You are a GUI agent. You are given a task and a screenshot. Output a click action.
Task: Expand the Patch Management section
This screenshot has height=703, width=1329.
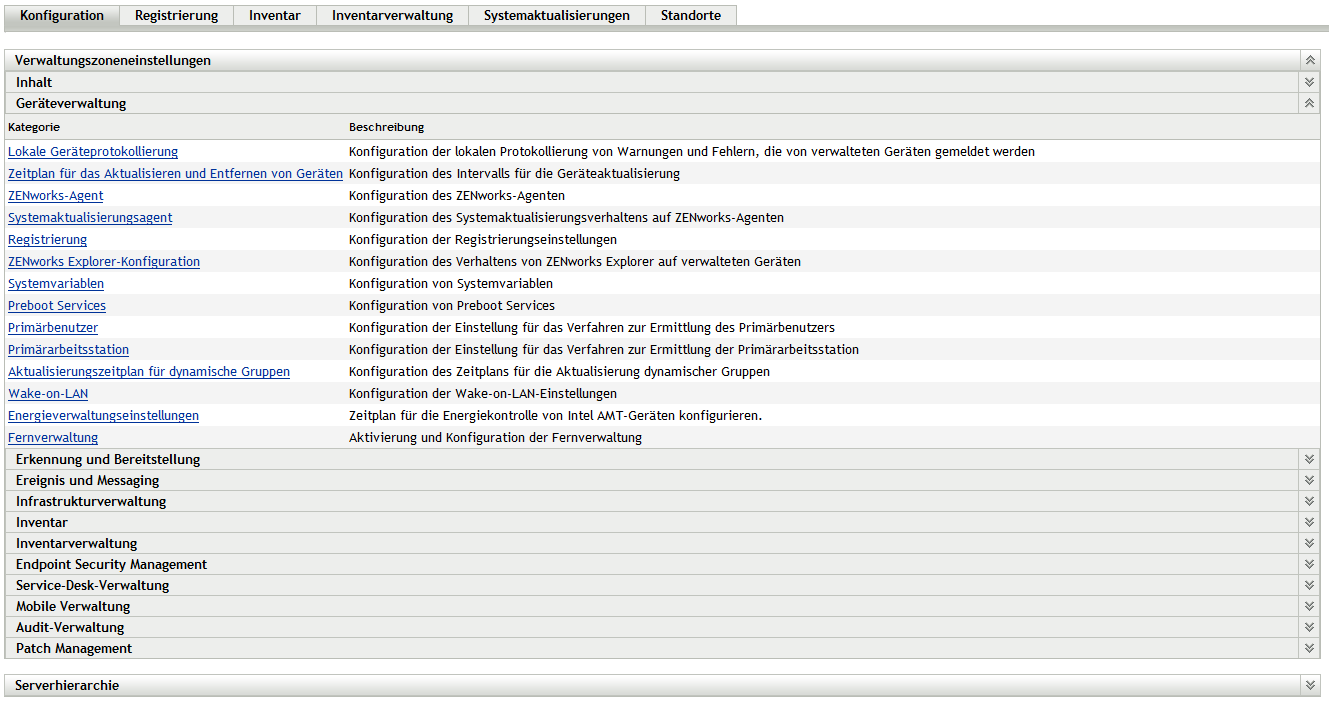pos(1309,648)
